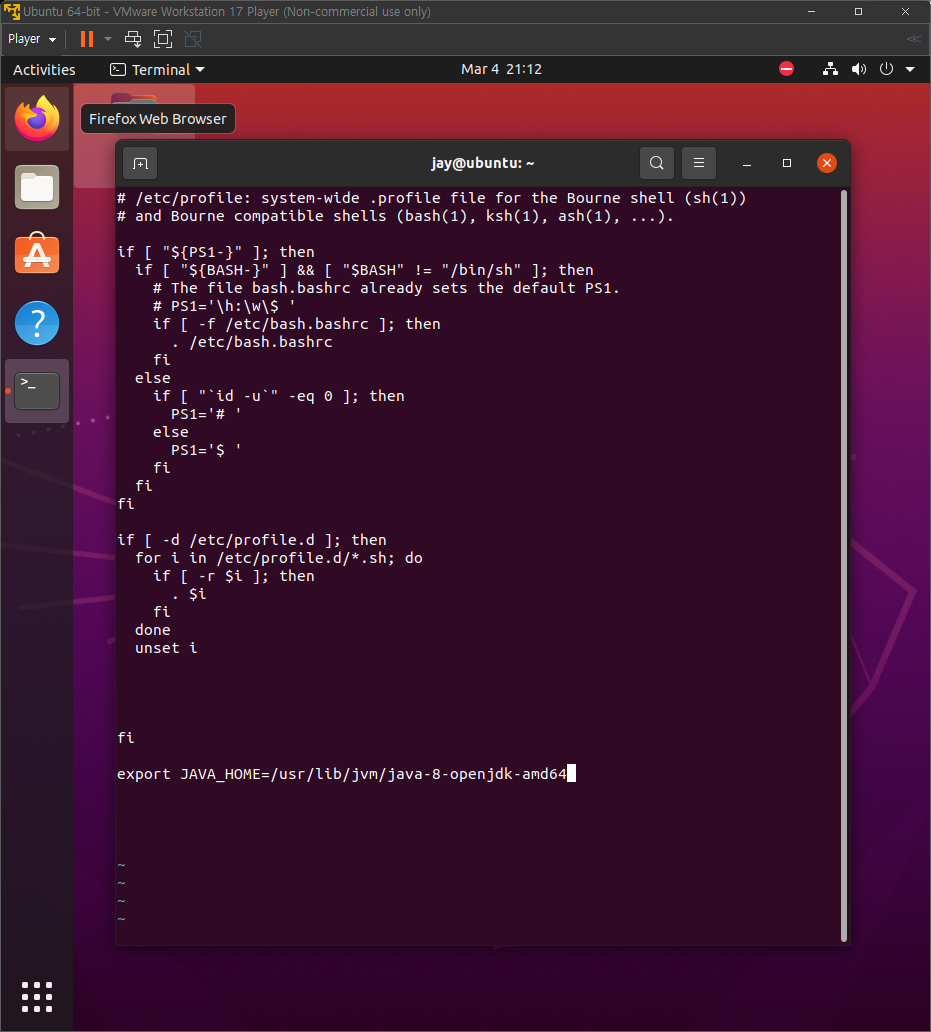This screenshot has height=1032, width=931.
Task: Send Ctrl+Alt+Del to the guest OS
Action: [x=132, y=39]
